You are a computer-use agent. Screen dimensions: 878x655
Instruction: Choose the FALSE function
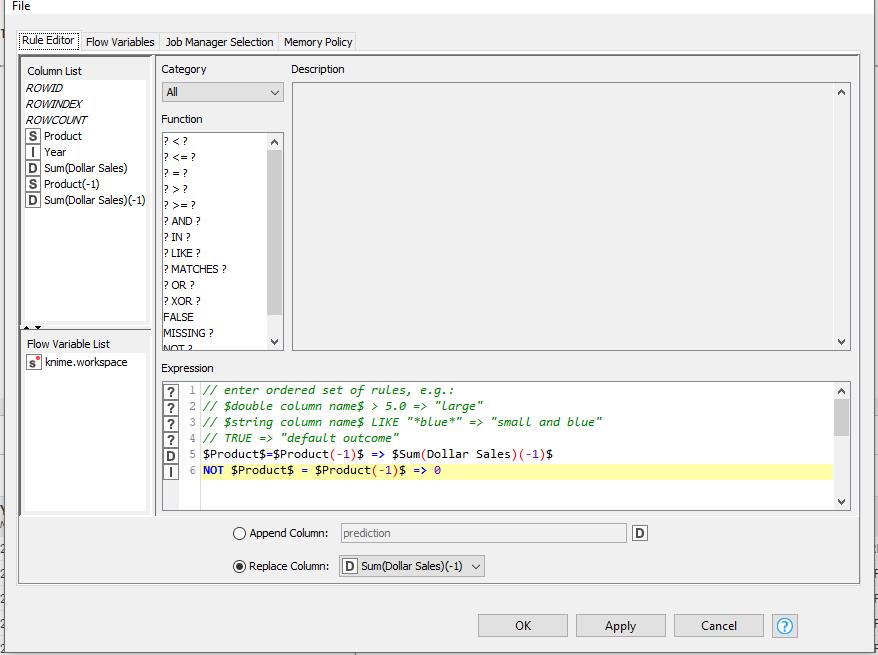(179, 317)
